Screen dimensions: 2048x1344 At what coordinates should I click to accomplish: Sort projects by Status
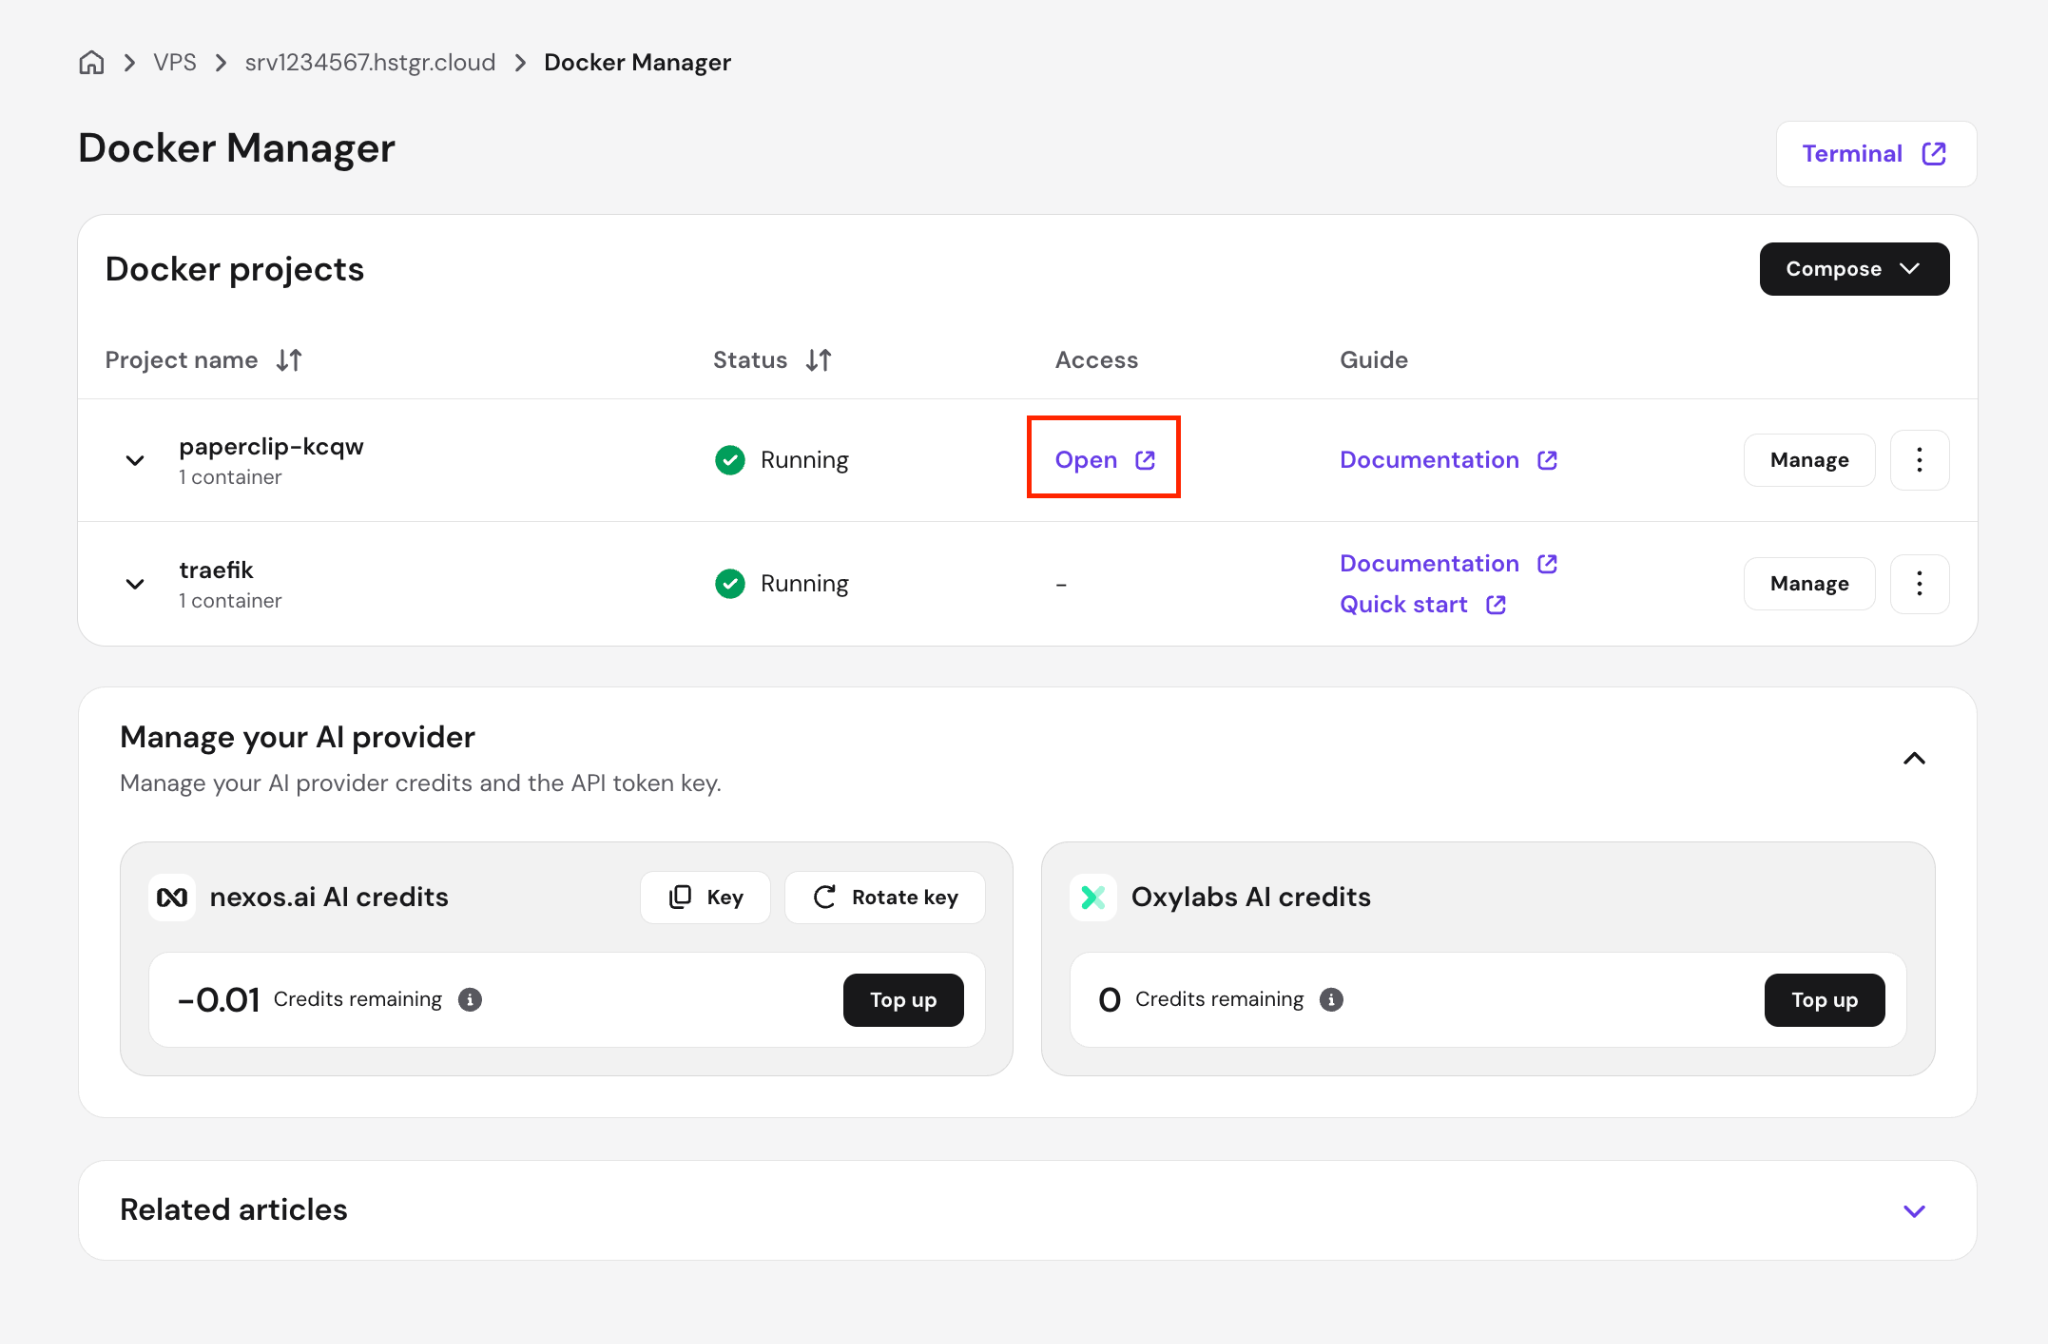pos(818,360)
